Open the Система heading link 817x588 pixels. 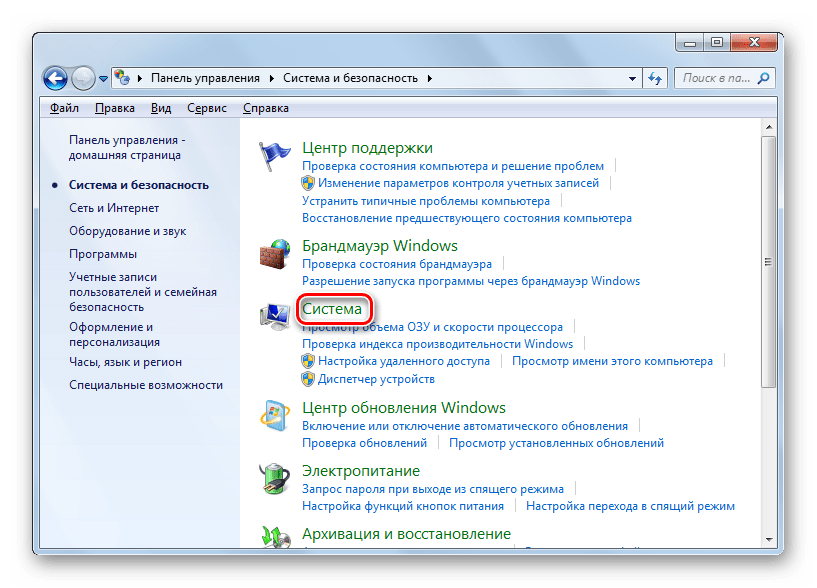(332, 309)
